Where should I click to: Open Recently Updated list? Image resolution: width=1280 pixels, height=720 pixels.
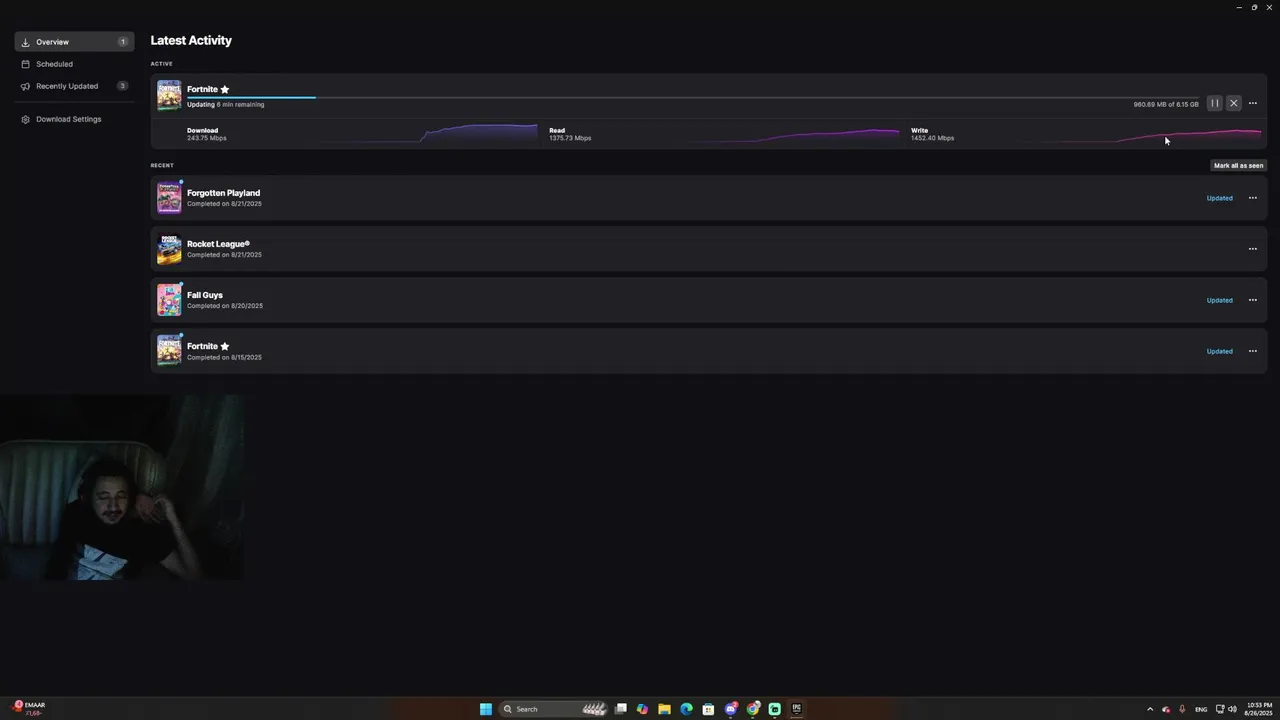tap(74, 86)
